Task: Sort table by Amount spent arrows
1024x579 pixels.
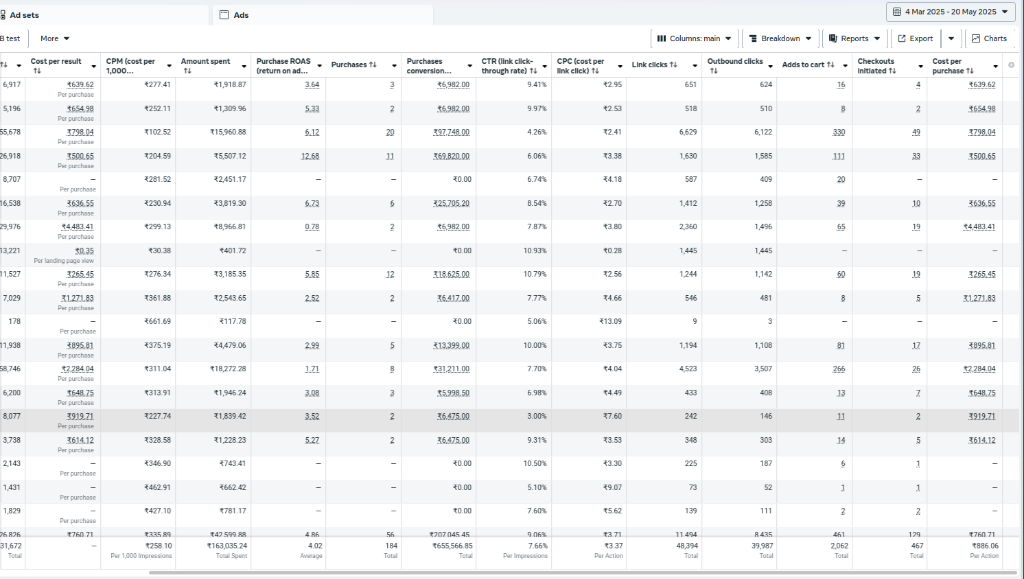Action: click(236, 62)
